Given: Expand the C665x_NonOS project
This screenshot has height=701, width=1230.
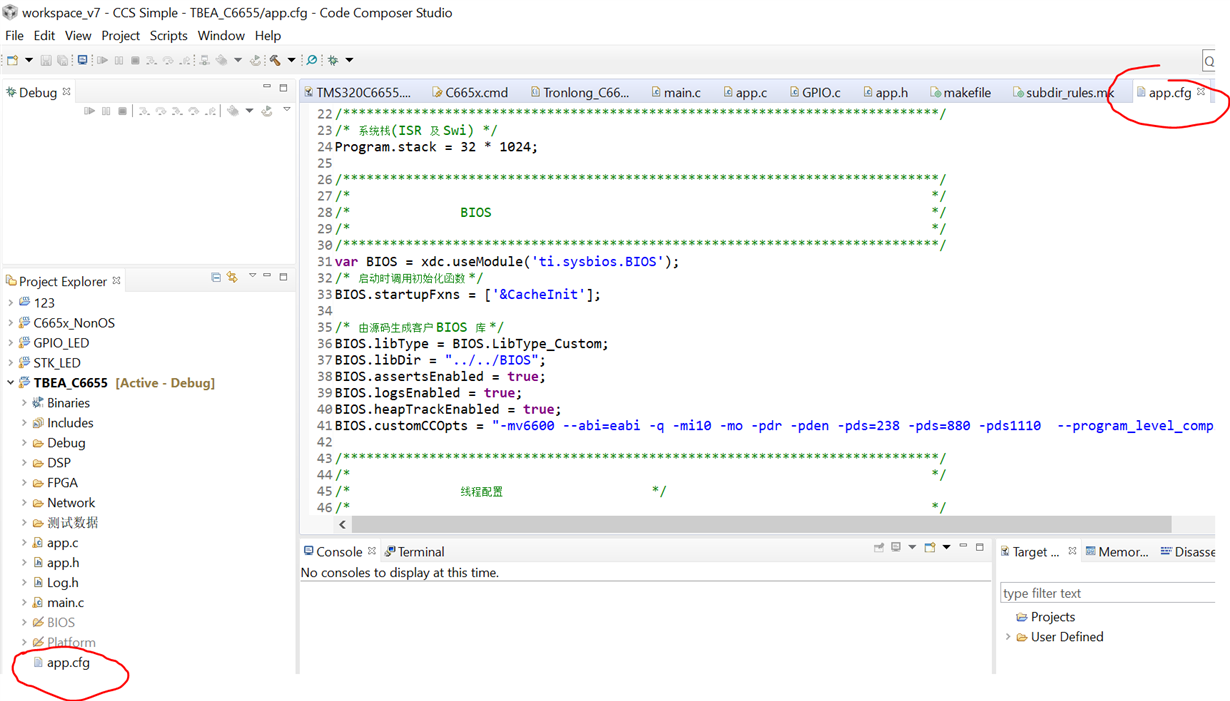Looking at the screenshot, I should 11,322.
